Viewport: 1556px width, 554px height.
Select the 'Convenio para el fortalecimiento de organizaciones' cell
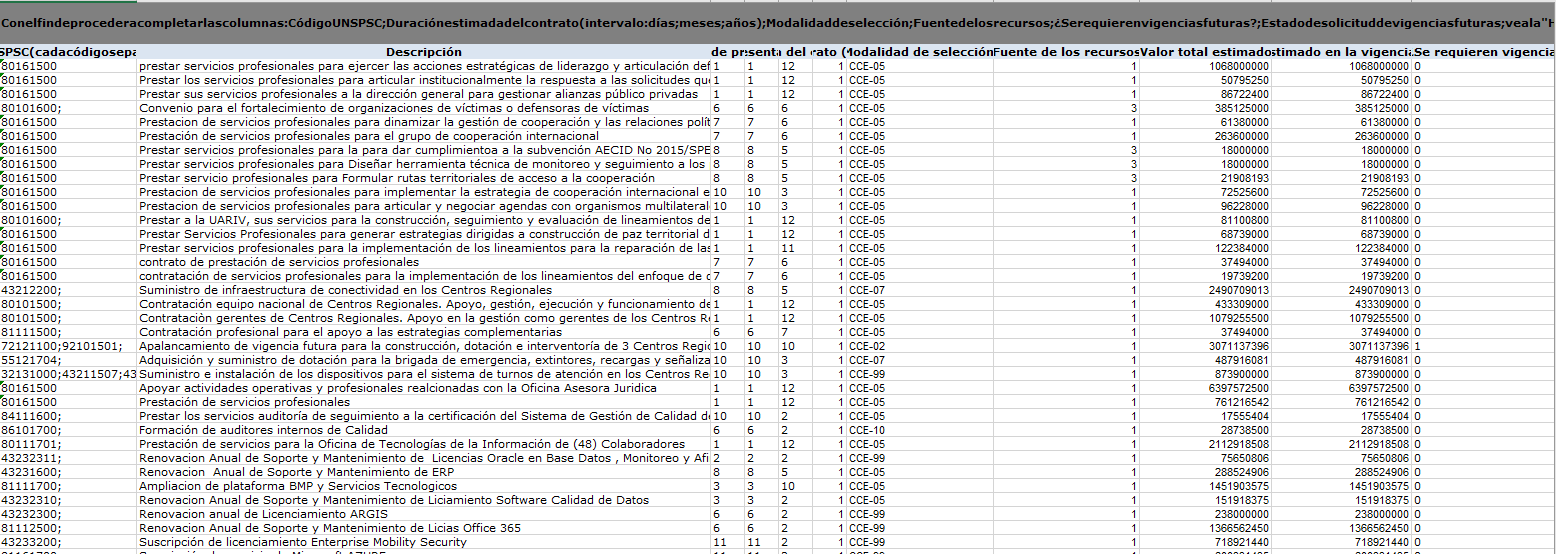(424, 107)
